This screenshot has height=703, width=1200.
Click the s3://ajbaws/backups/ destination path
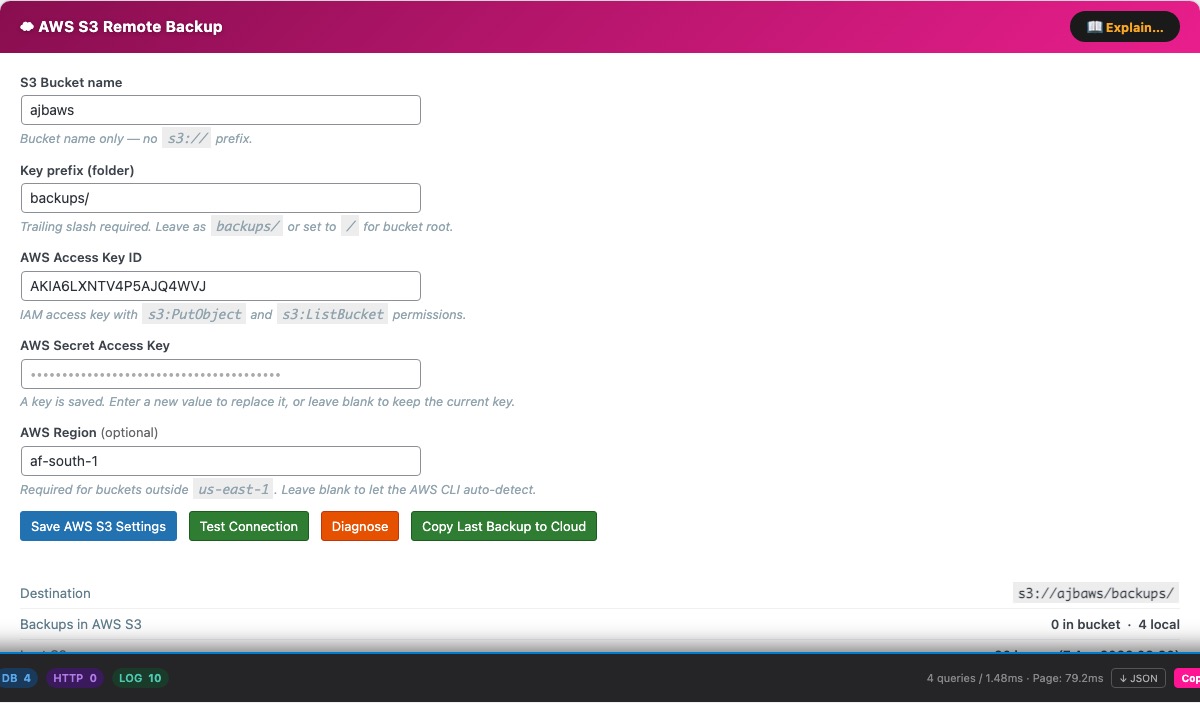(1096, 593)
